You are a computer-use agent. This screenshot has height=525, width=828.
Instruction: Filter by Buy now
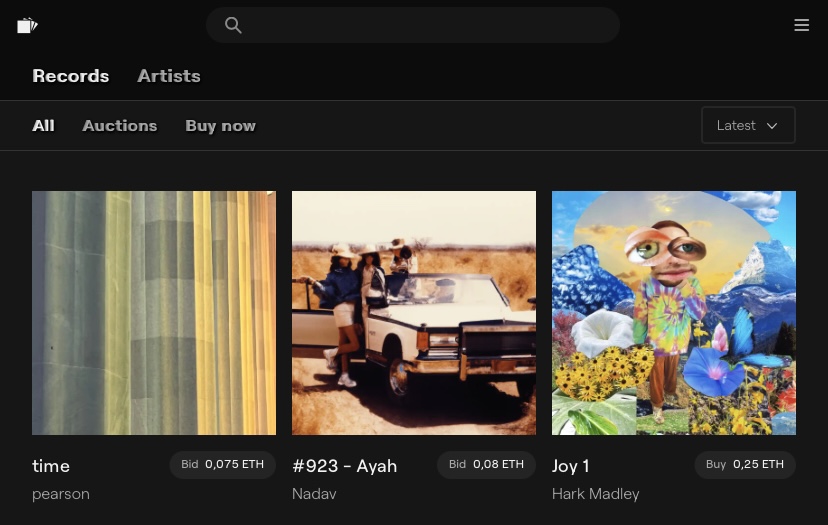221,126
